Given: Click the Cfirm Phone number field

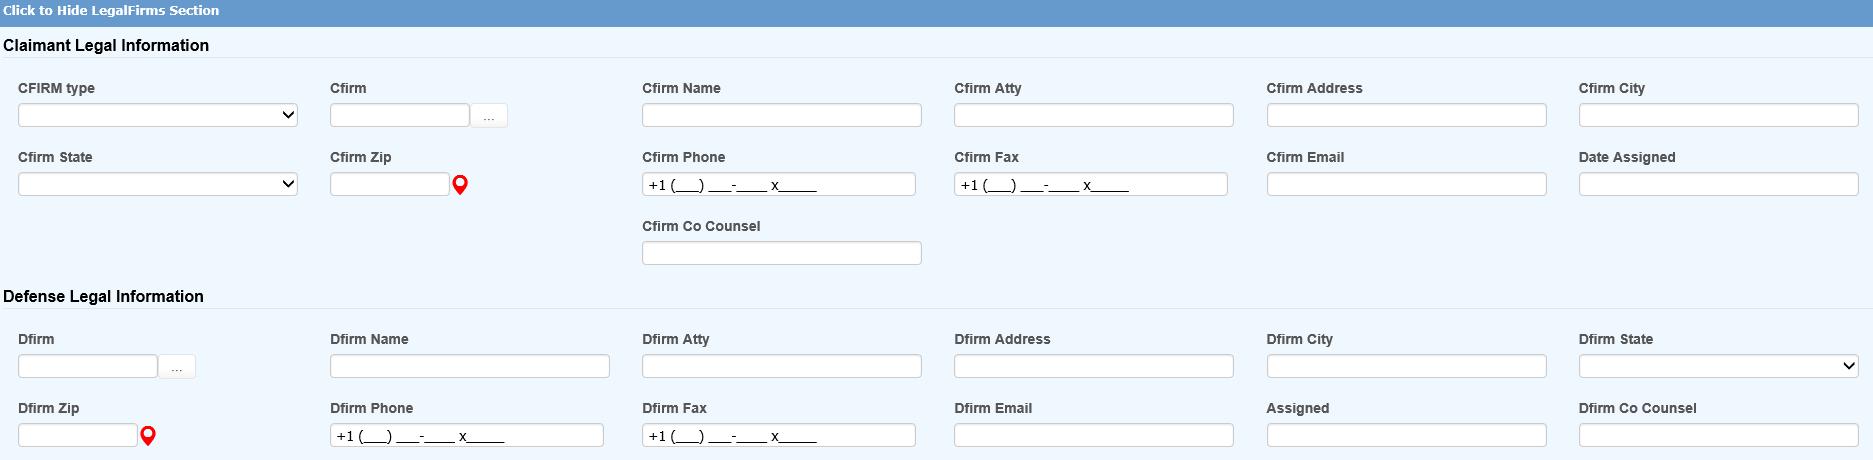Looking at the screenshot, I should point(778,184).
